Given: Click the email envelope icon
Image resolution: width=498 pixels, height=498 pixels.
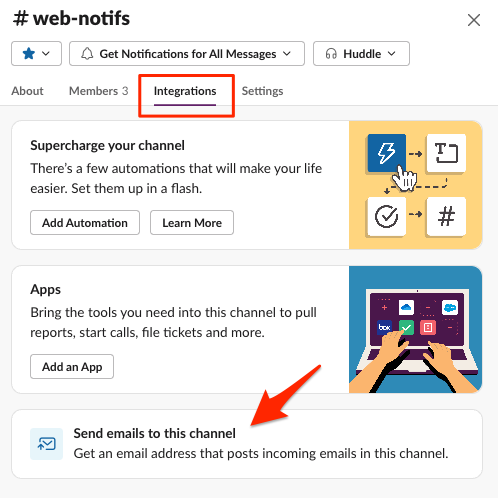Looking at the screenshot, I should click(x=46, y=444).
